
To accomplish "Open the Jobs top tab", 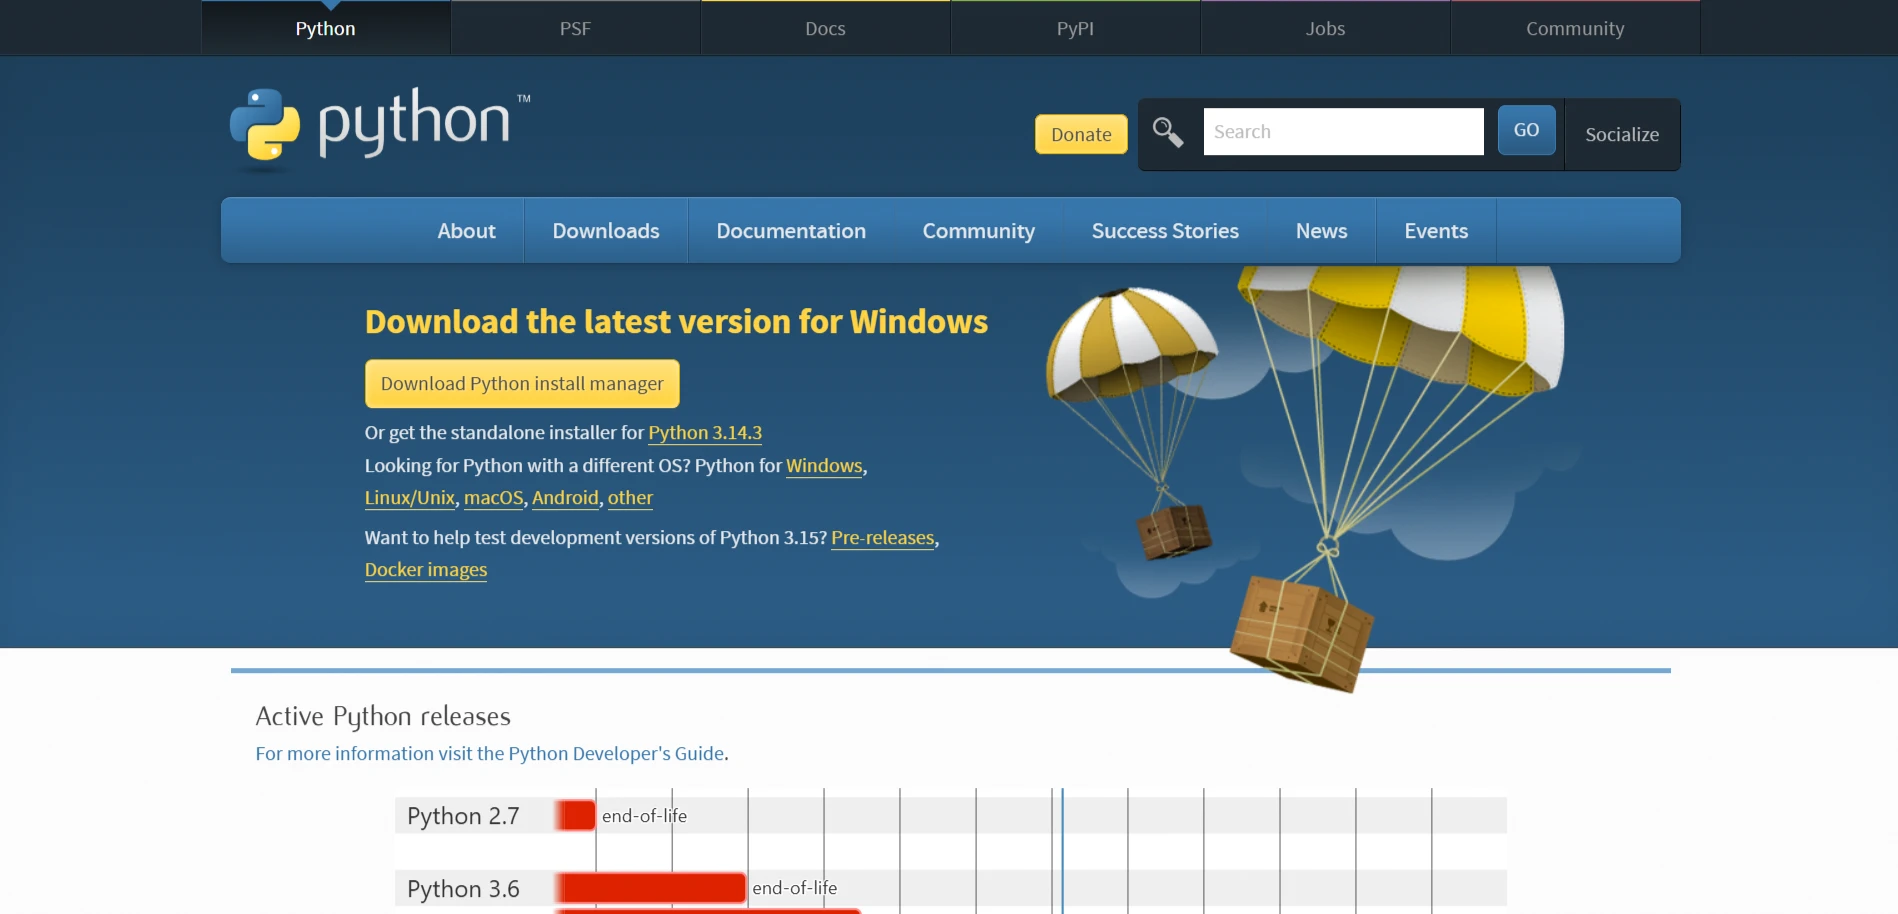I will click(1325, 28).
